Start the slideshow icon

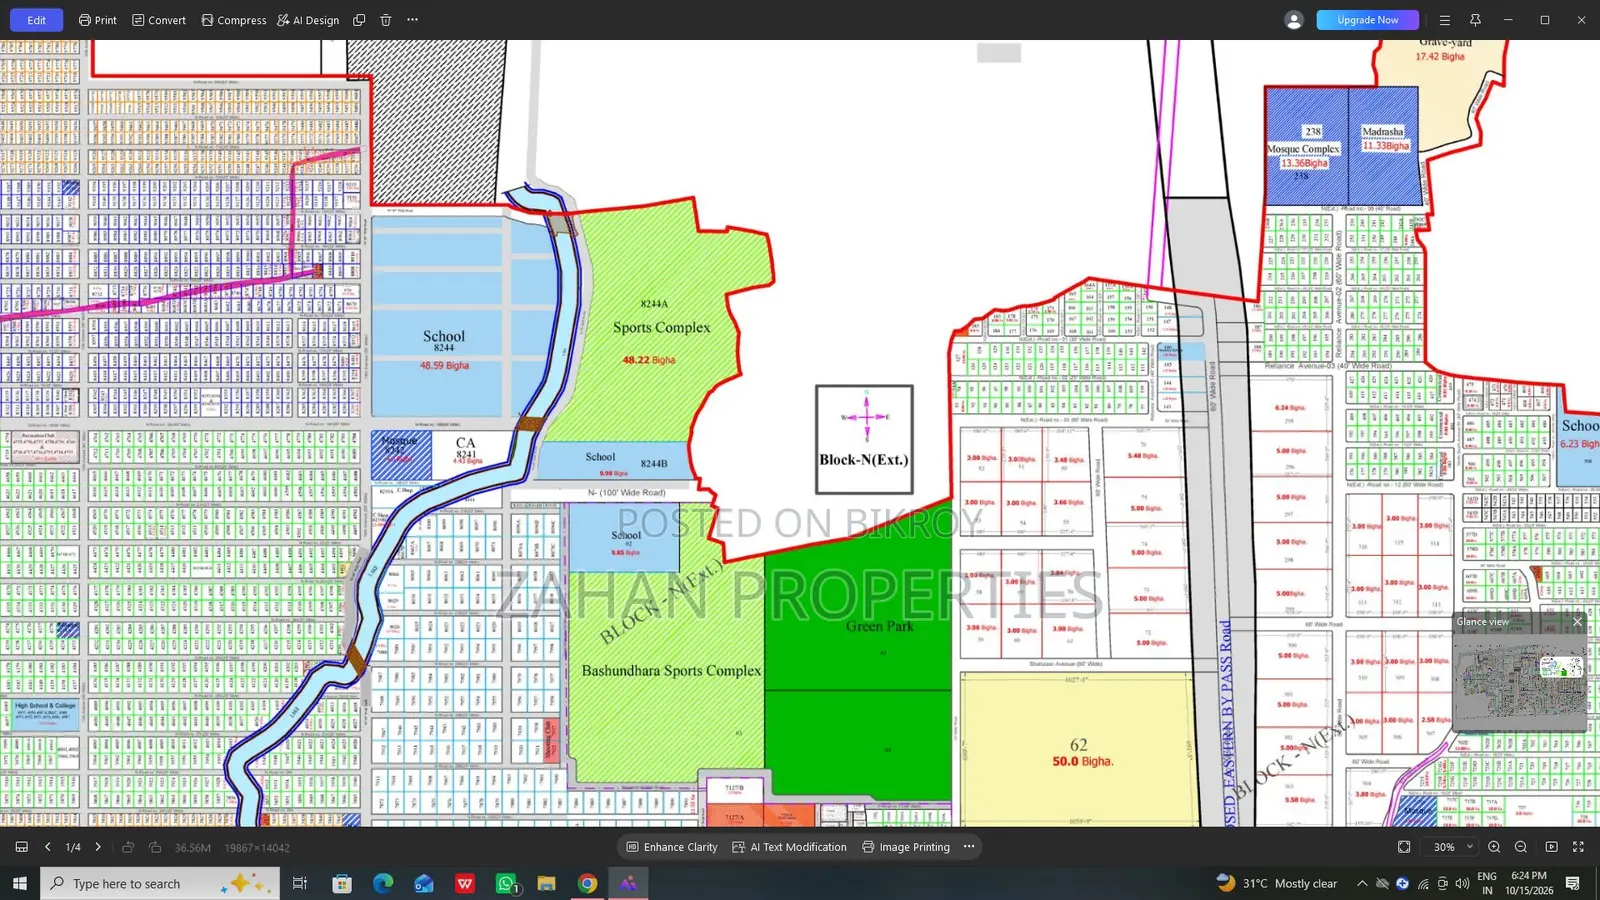1552,847
